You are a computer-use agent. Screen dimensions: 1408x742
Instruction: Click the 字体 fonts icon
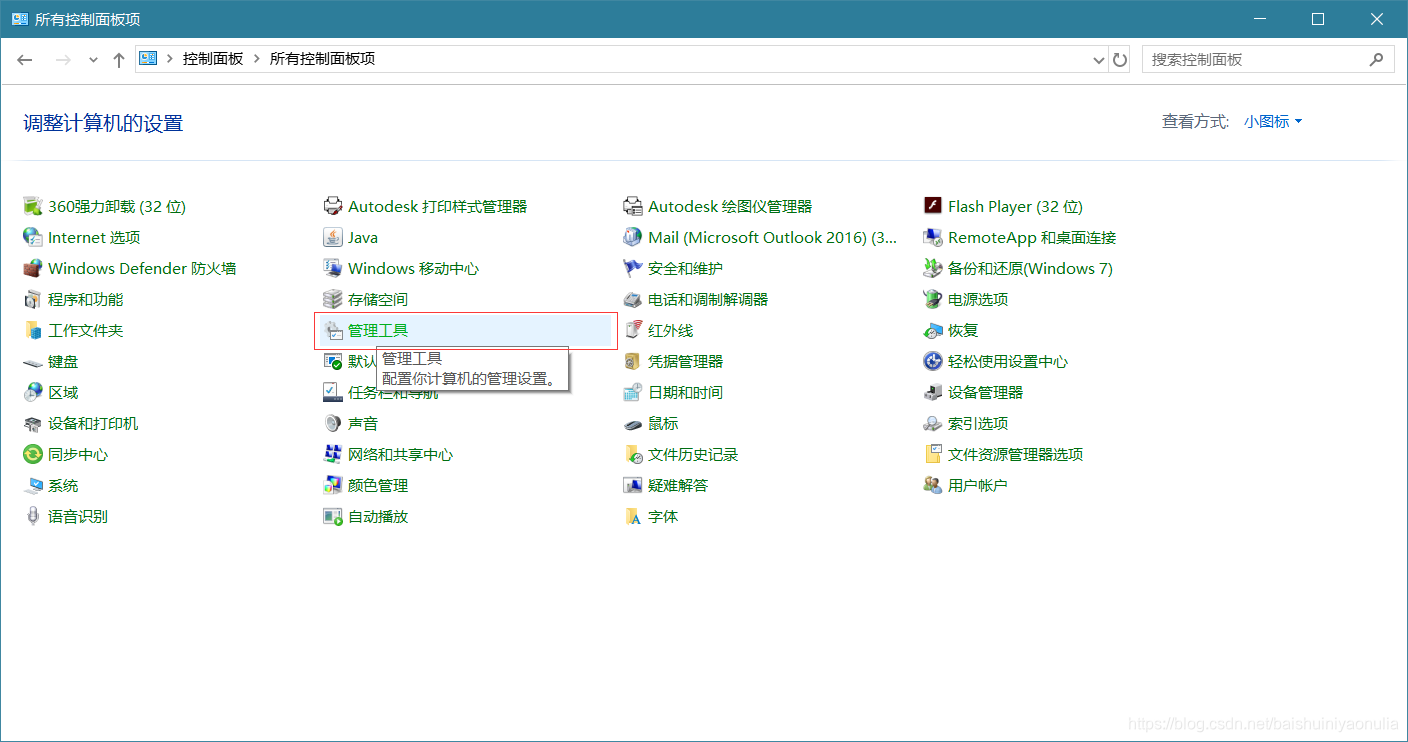coord(633,516)
